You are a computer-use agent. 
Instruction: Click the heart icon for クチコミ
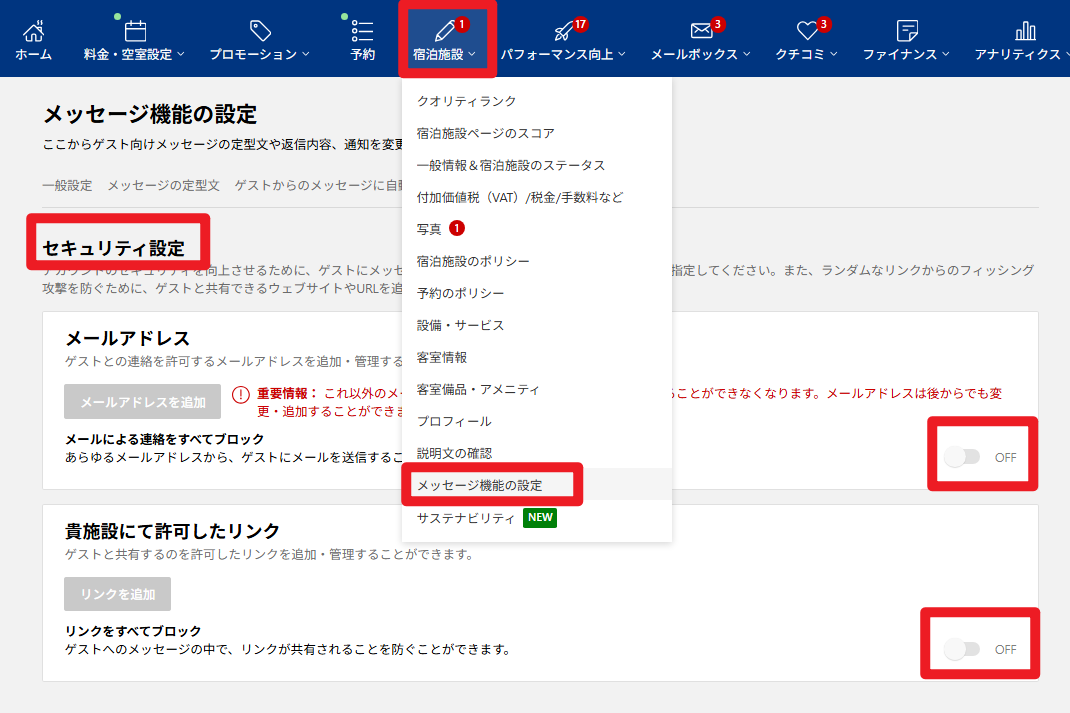point(807,31)
